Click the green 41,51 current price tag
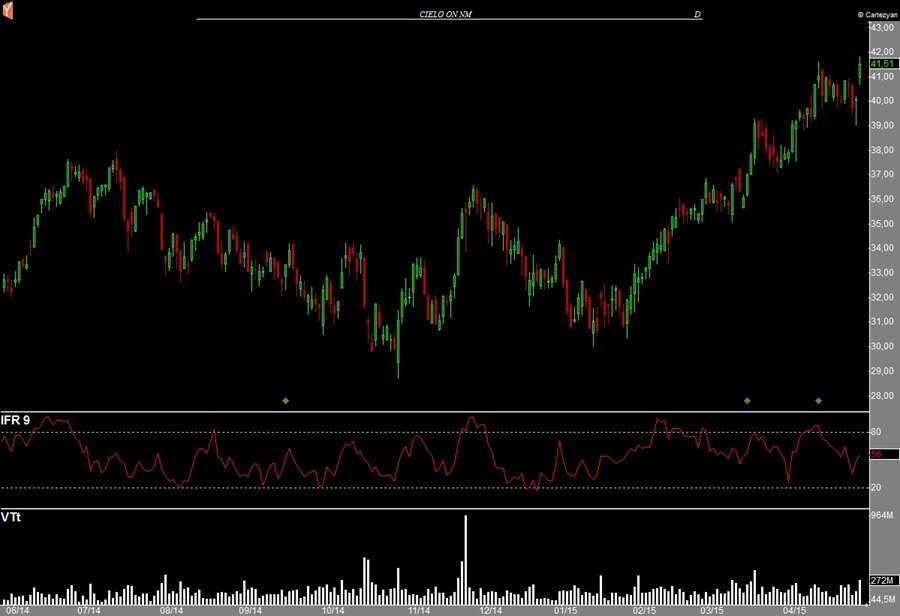 tap(881, 64)
